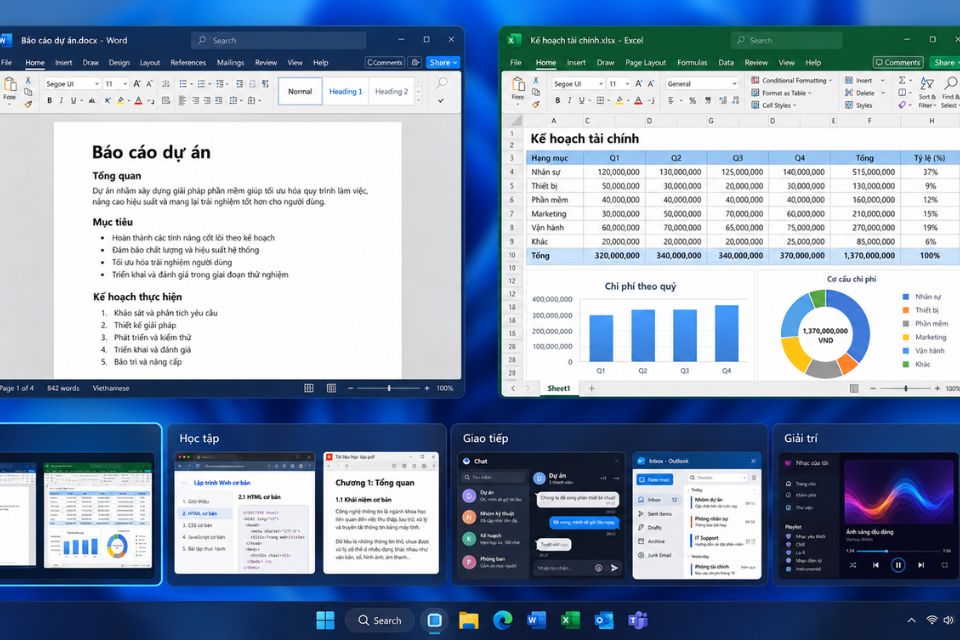Expand the Insert cells dropdown in Excel
The height and width of the screenshot is (640, 960).
882,80
